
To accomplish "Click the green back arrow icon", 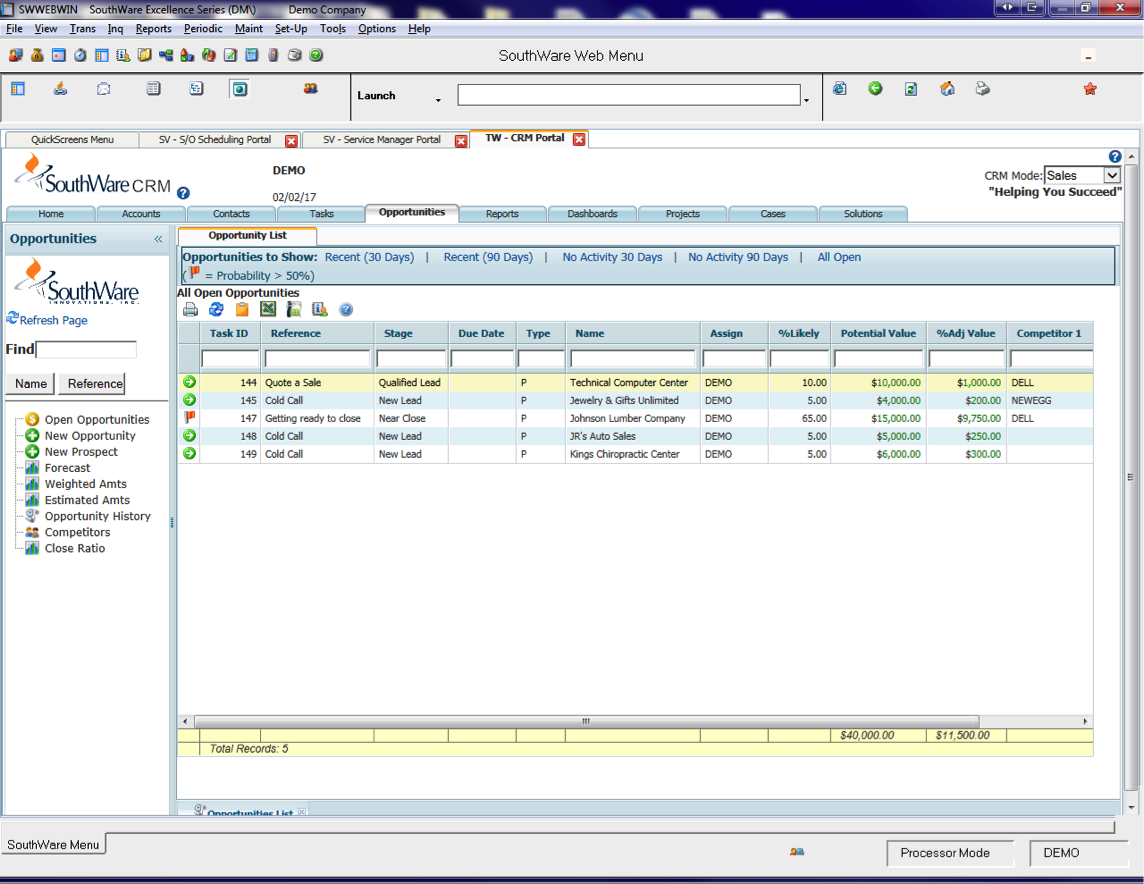I will point(876,88).
